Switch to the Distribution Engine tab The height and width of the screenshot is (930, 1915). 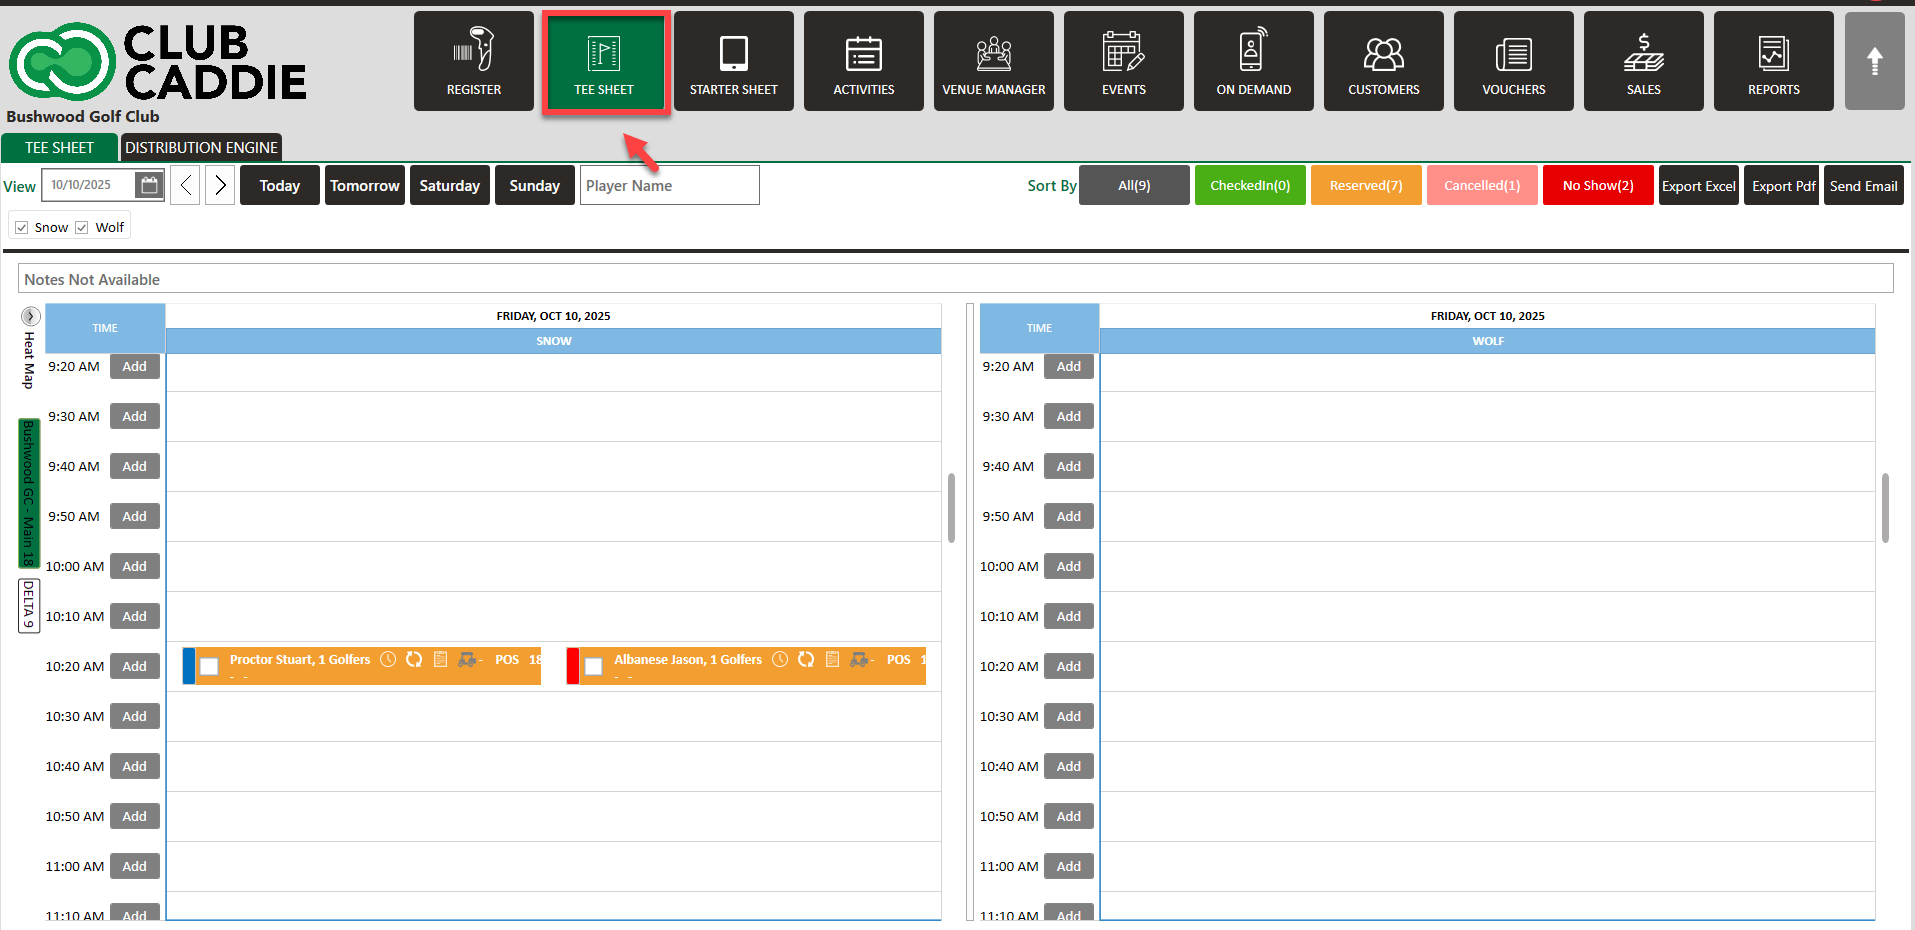(201, 147)
